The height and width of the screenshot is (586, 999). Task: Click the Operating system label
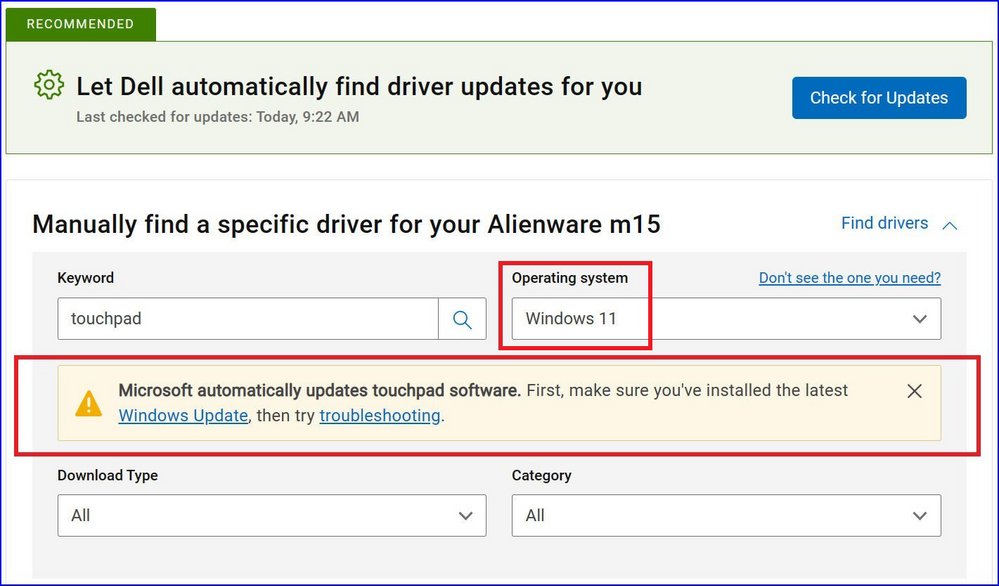click(570, 278)
